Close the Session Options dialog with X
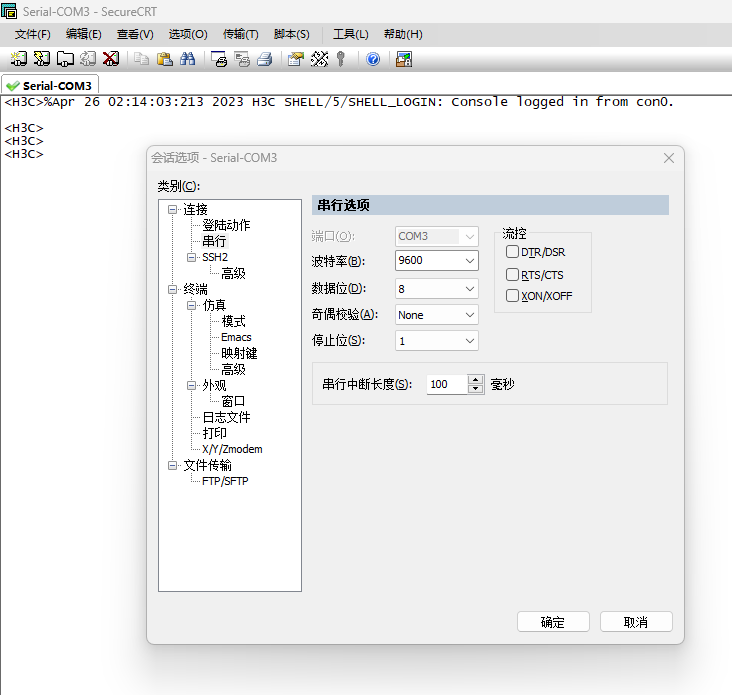 point(669,158)
